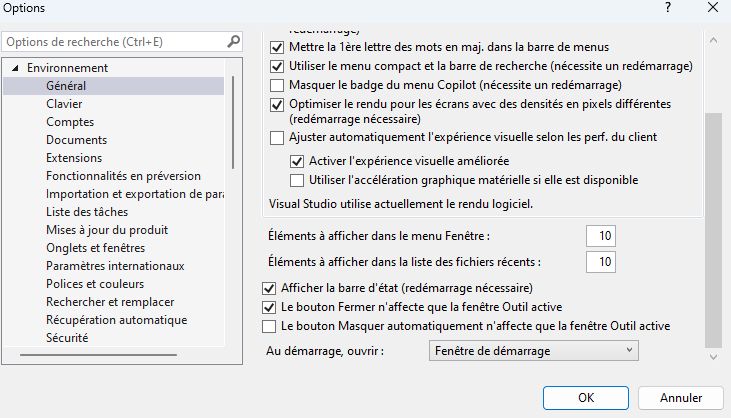Click the search magnifier icon
Screen dimensions: 731x418
pyautogui.click(x=233, y=42)
